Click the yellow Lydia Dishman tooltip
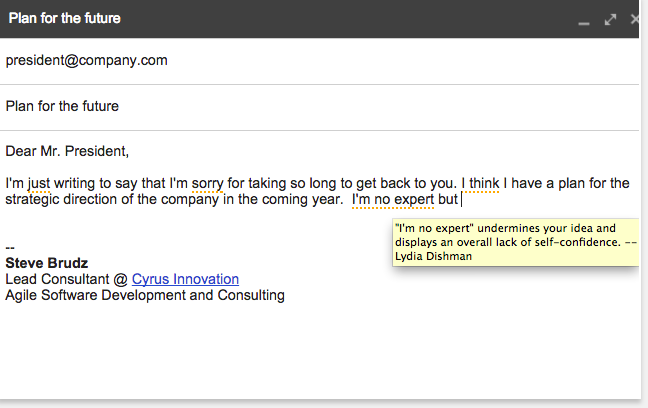 (x=515, y=242)
